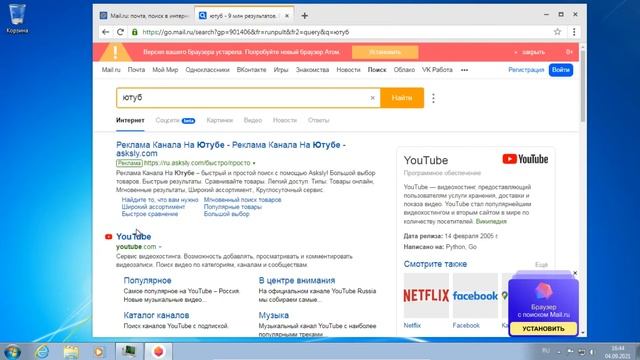Screen dimensions: 640x360
Task: Click the red YouTube favicon beside result
Action: [x=108, y=237]
